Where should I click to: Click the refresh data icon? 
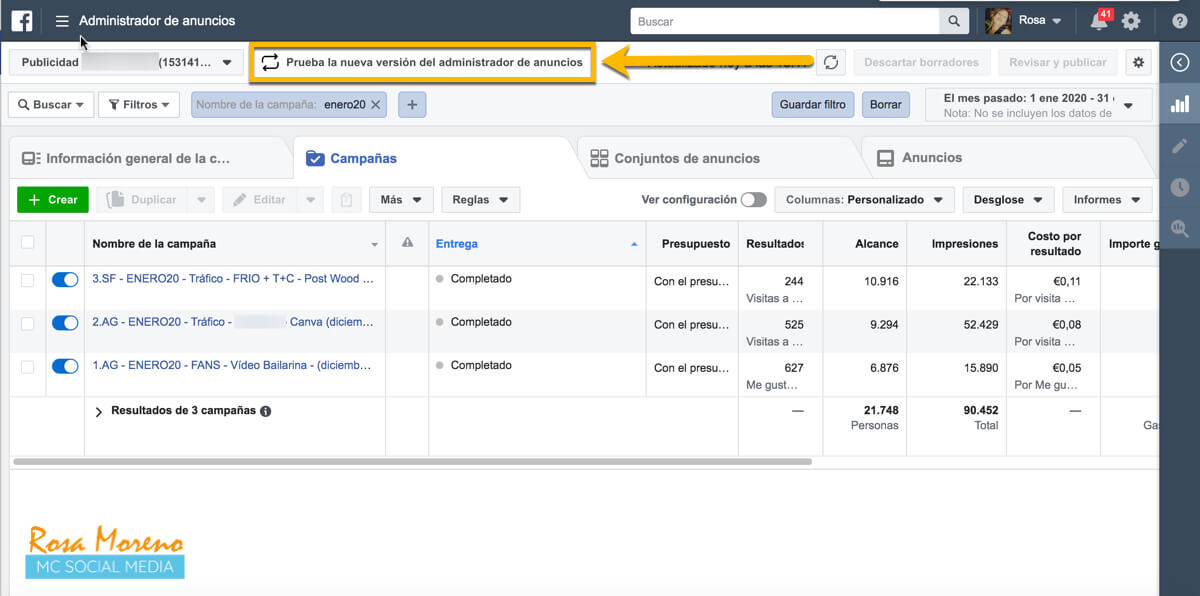tap(830, 62)
